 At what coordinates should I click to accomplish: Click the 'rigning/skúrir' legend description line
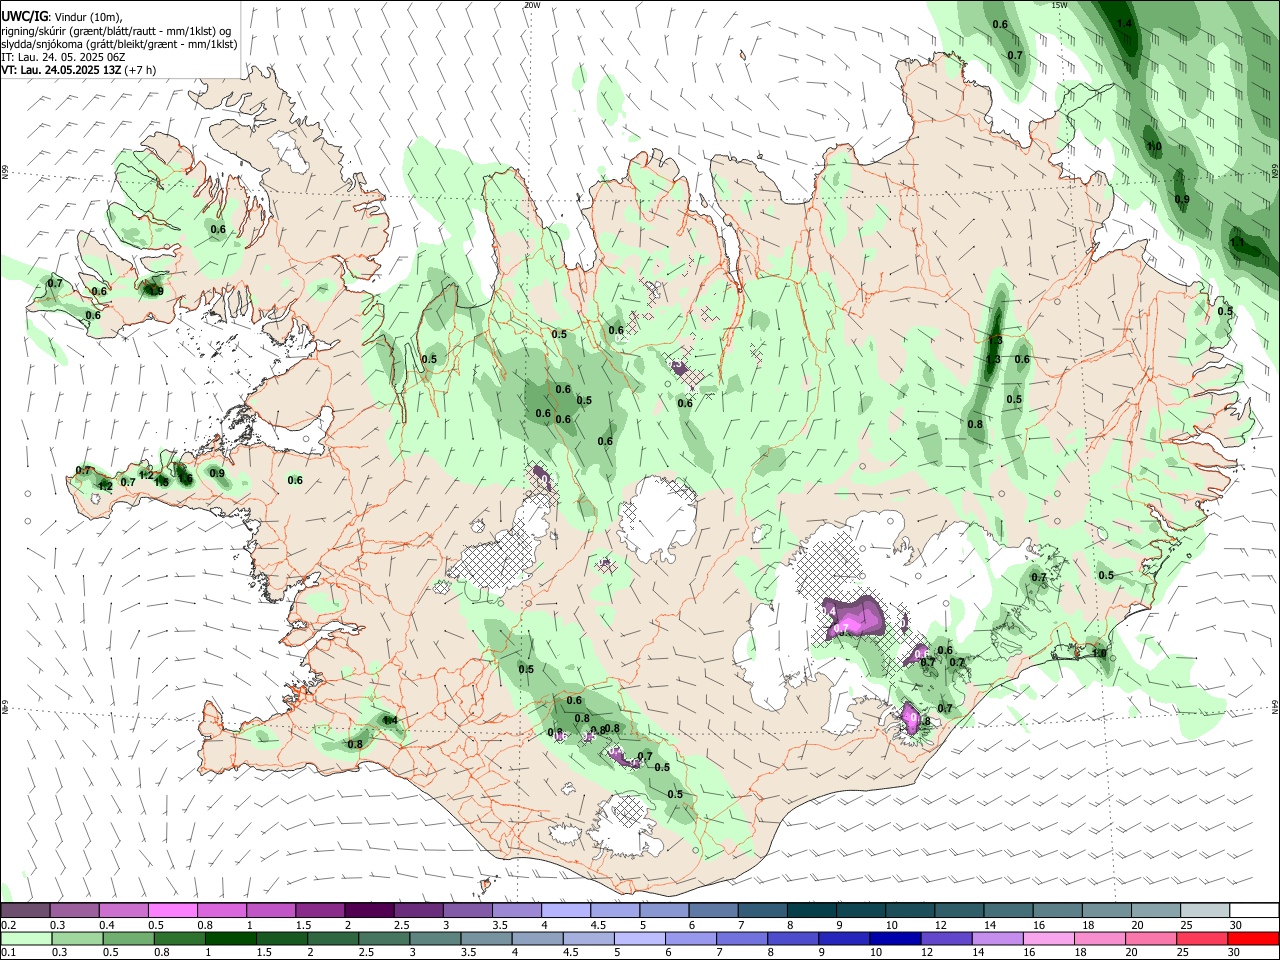[x=116, y=31]
